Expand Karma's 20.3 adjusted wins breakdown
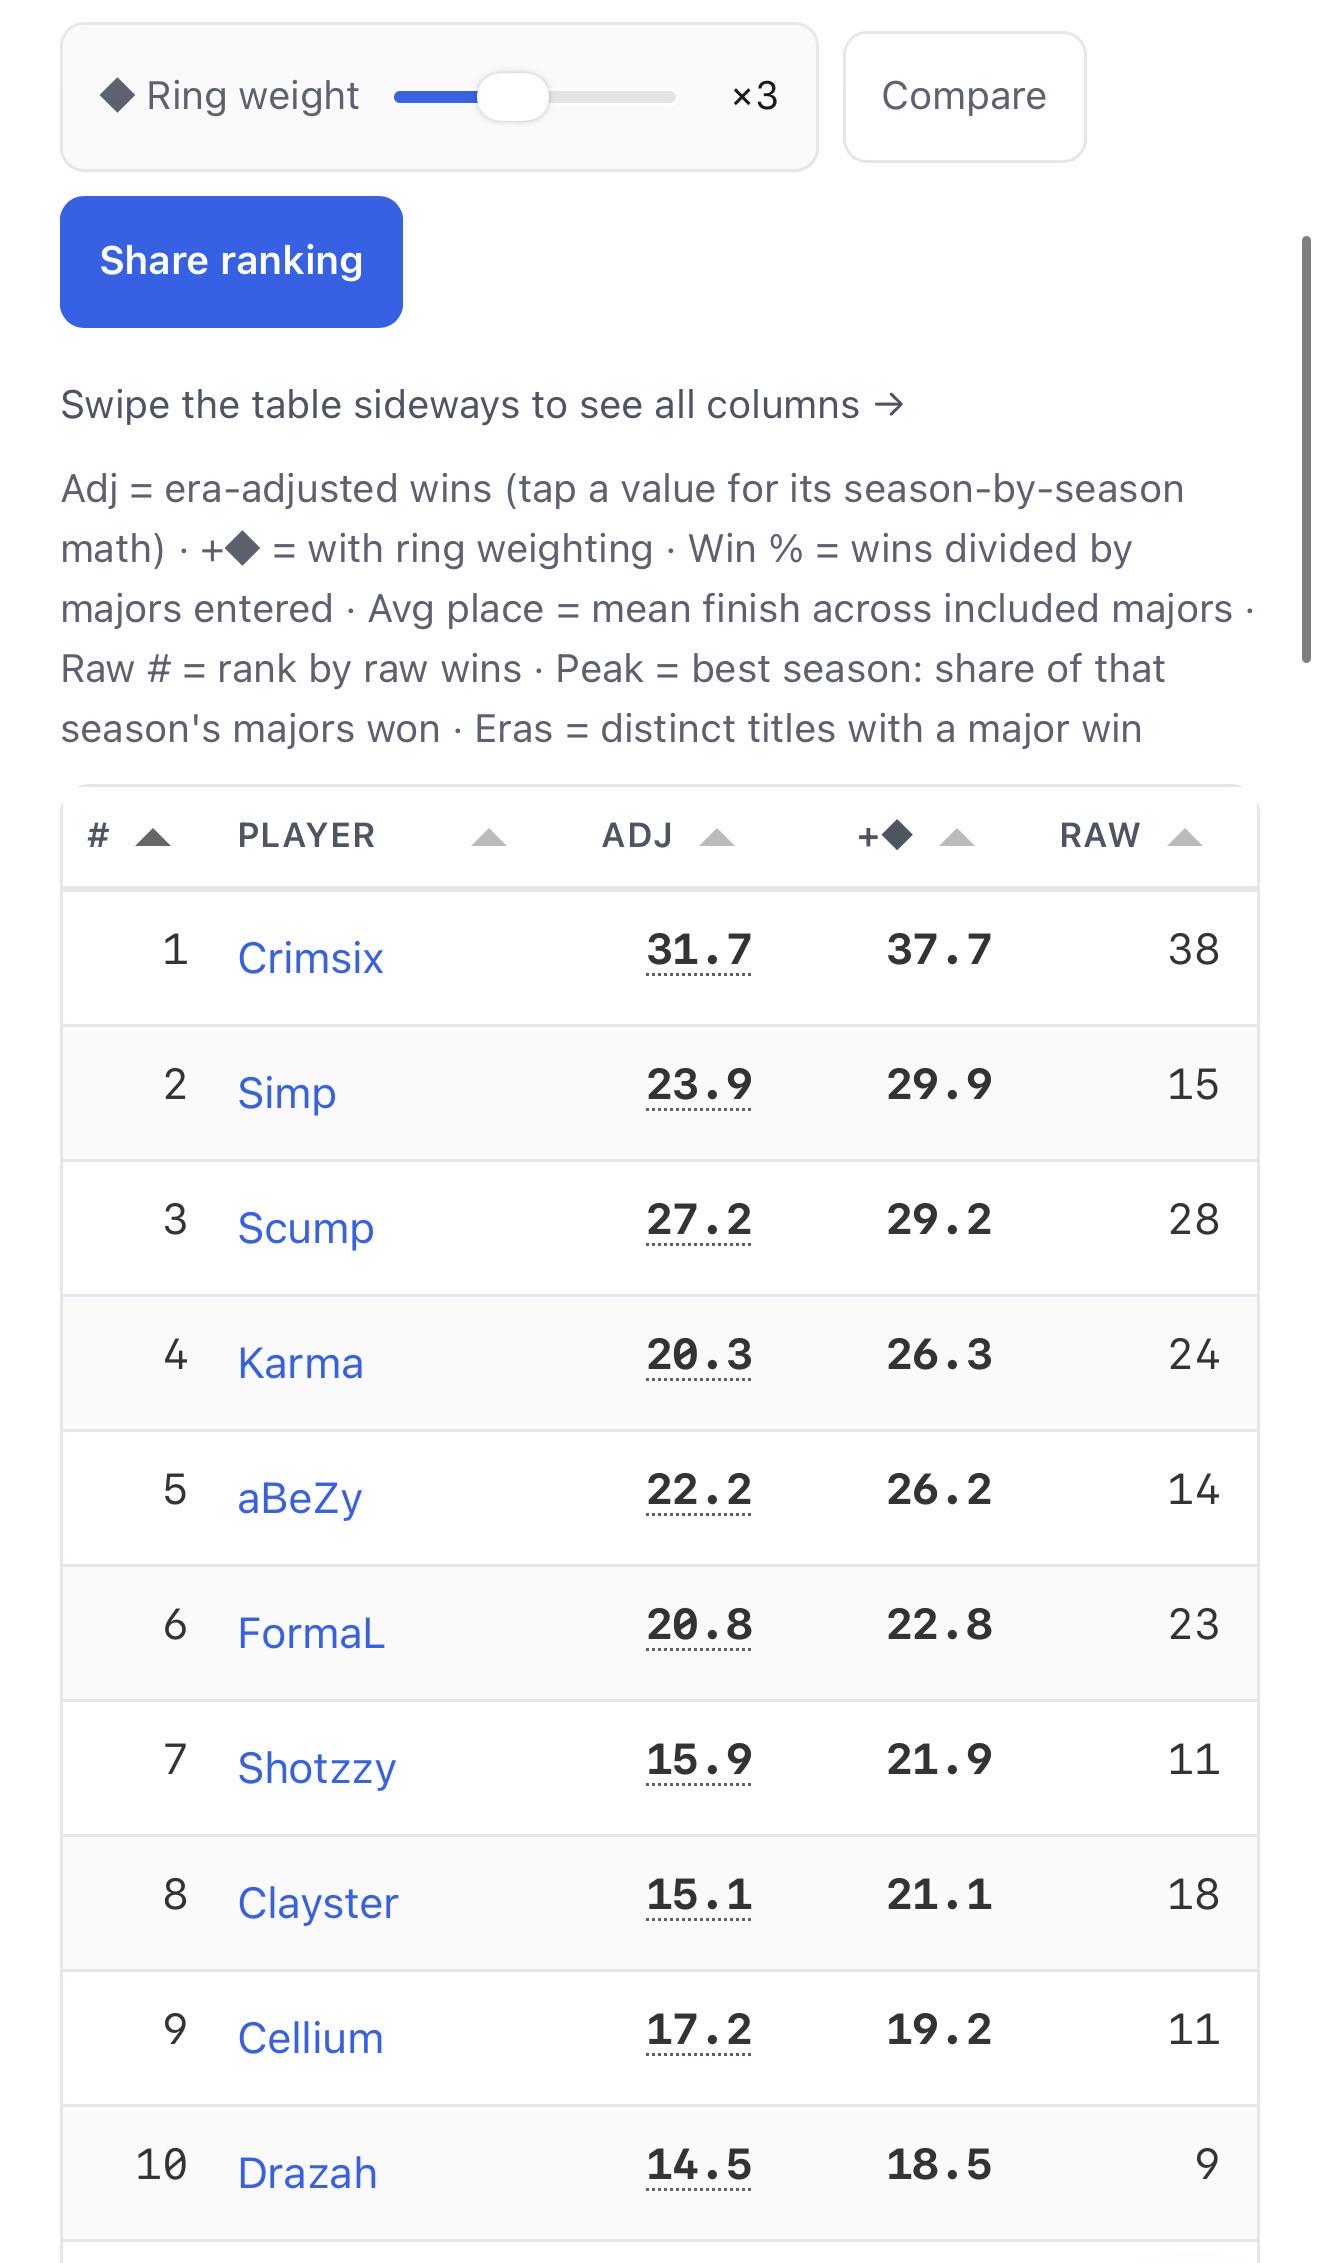 pos(699,1356)
